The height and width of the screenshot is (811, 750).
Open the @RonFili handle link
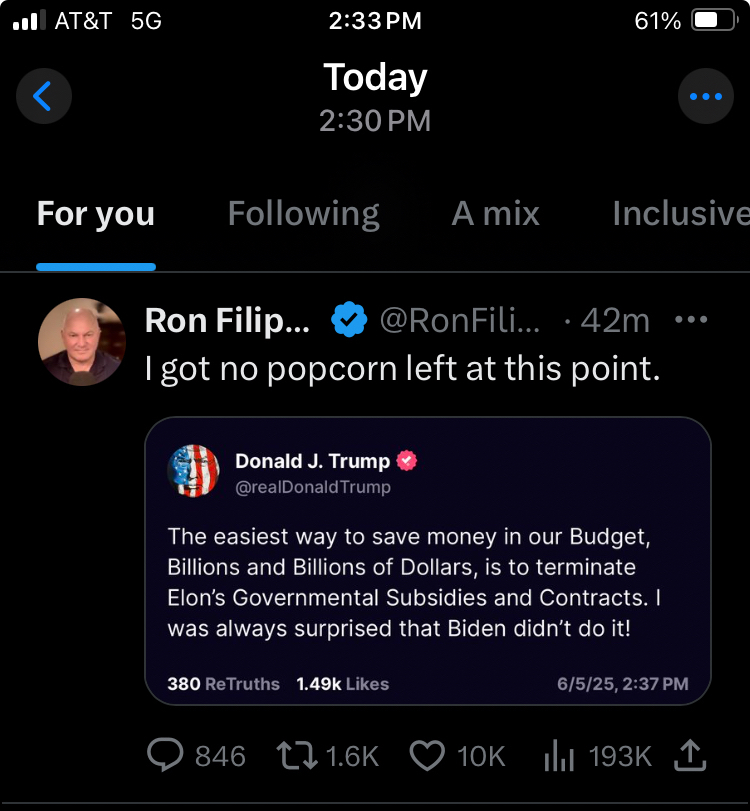460,321
